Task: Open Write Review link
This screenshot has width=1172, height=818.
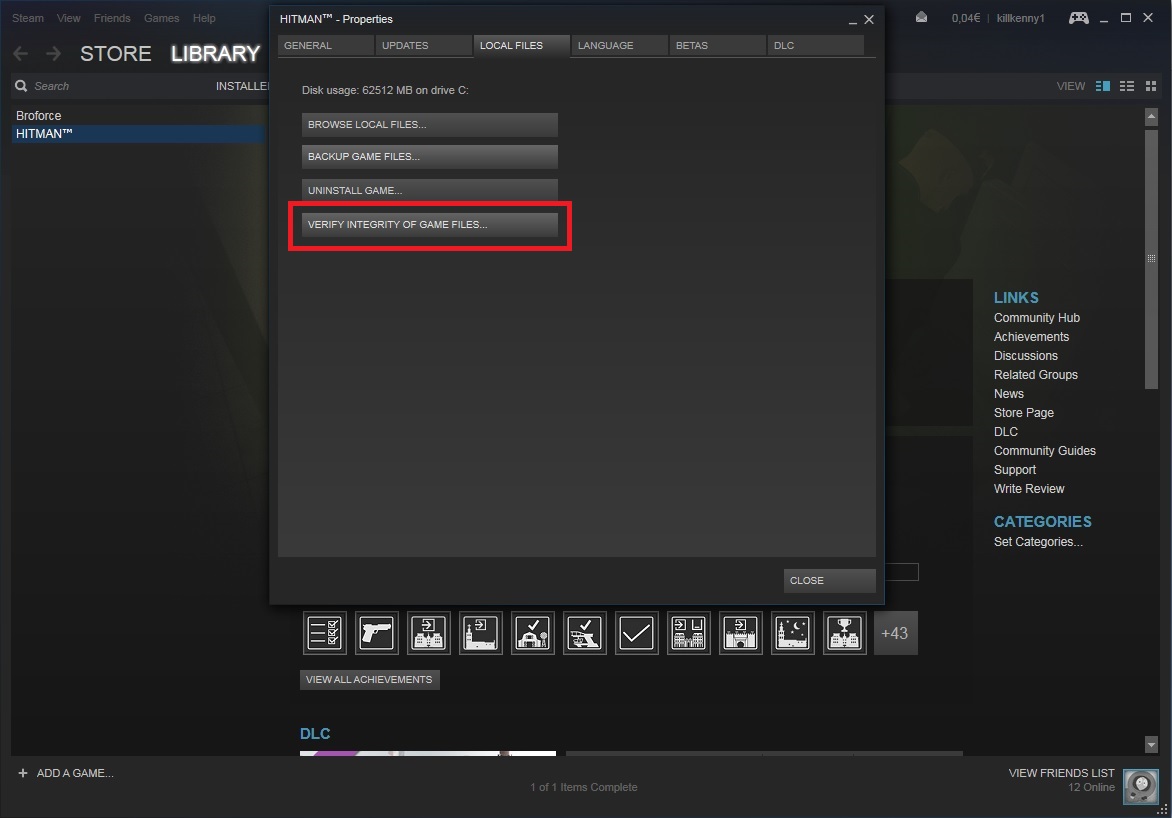Action: click(x=1028, y=489)
